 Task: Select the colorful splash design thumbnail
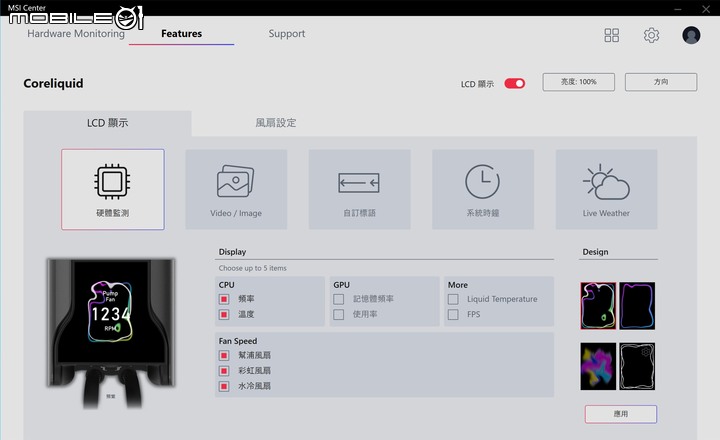point(598,366)
